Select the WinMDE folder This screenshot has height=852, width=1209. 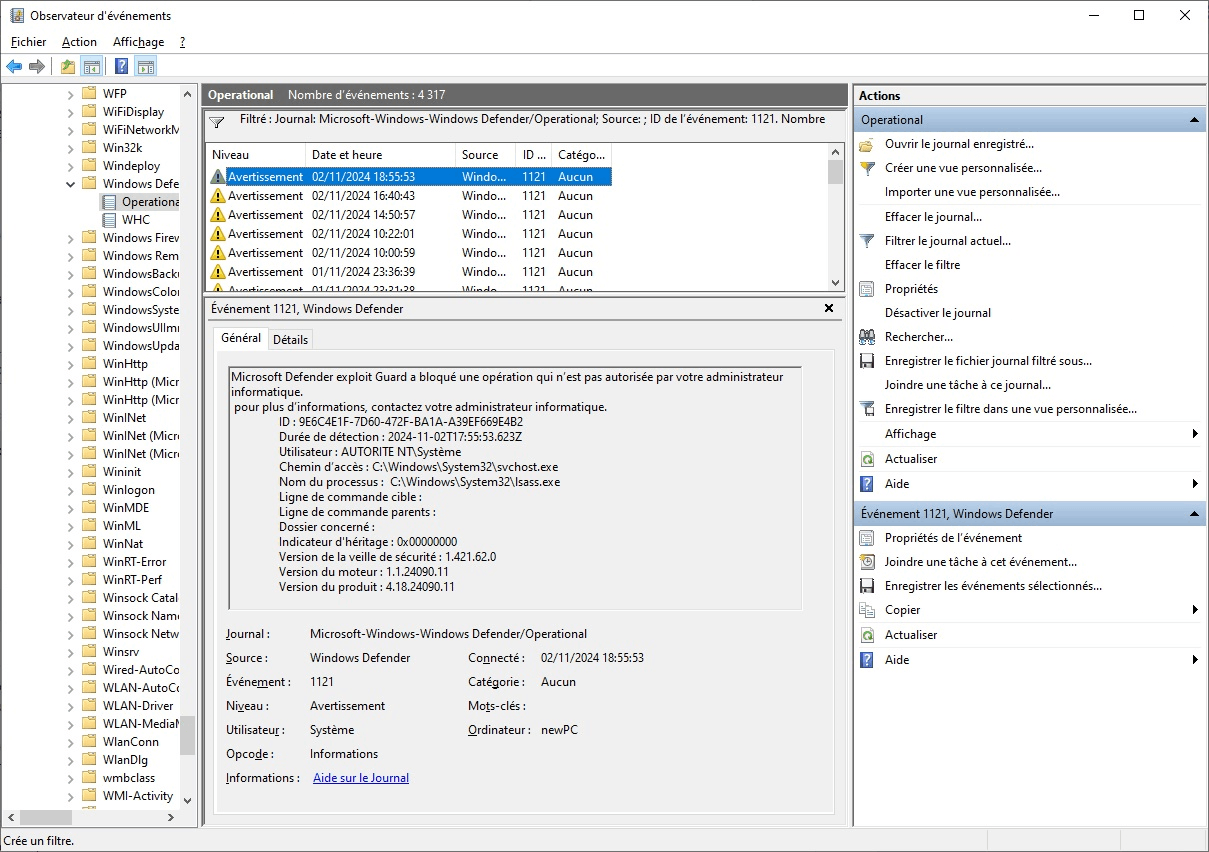(125, 508)
